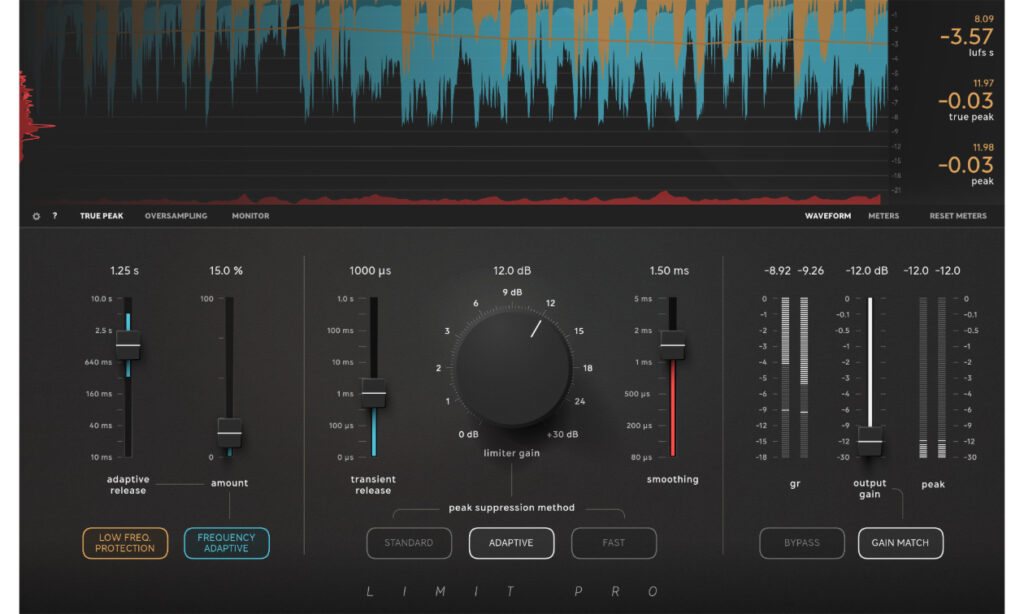Toggle the Bypass button
Screen dimensions: 1024x614
[x=802, y=543]
